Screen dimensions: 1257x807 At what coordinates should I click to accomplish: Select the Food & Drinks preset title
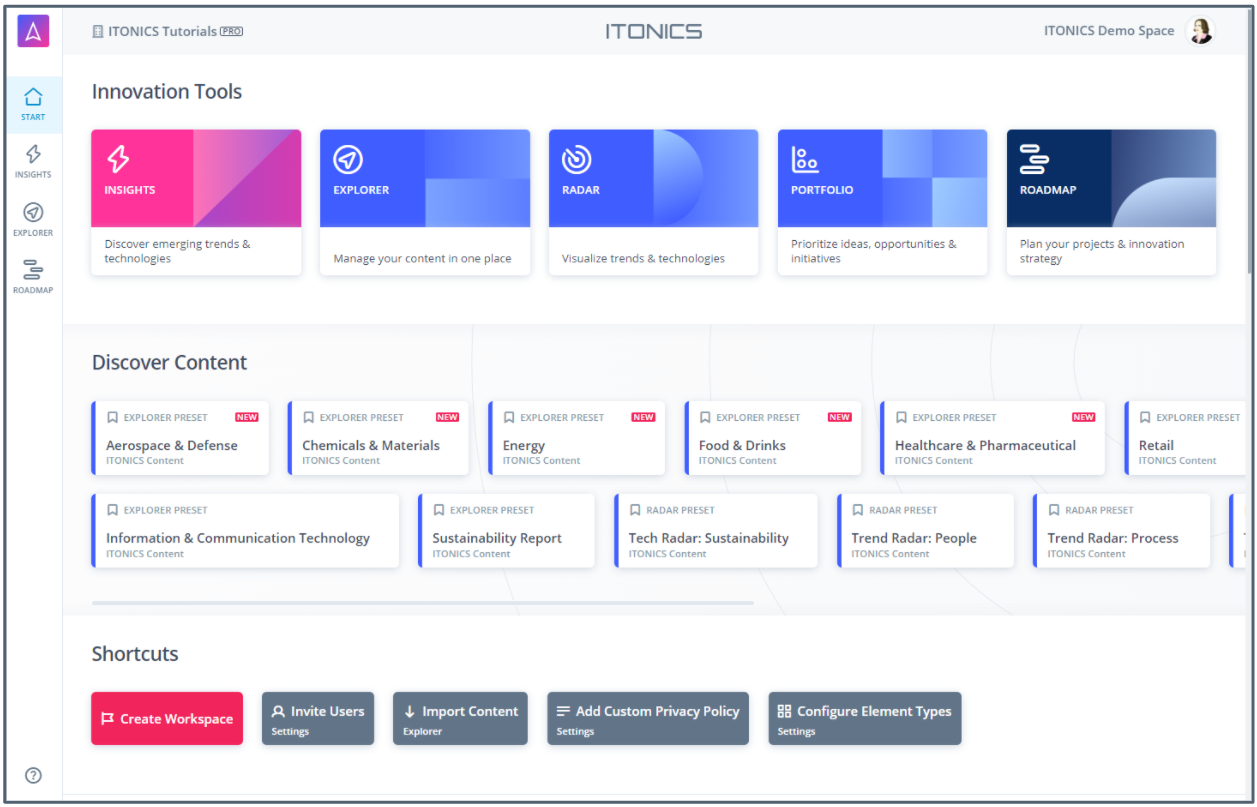click(x=742, y=446)
